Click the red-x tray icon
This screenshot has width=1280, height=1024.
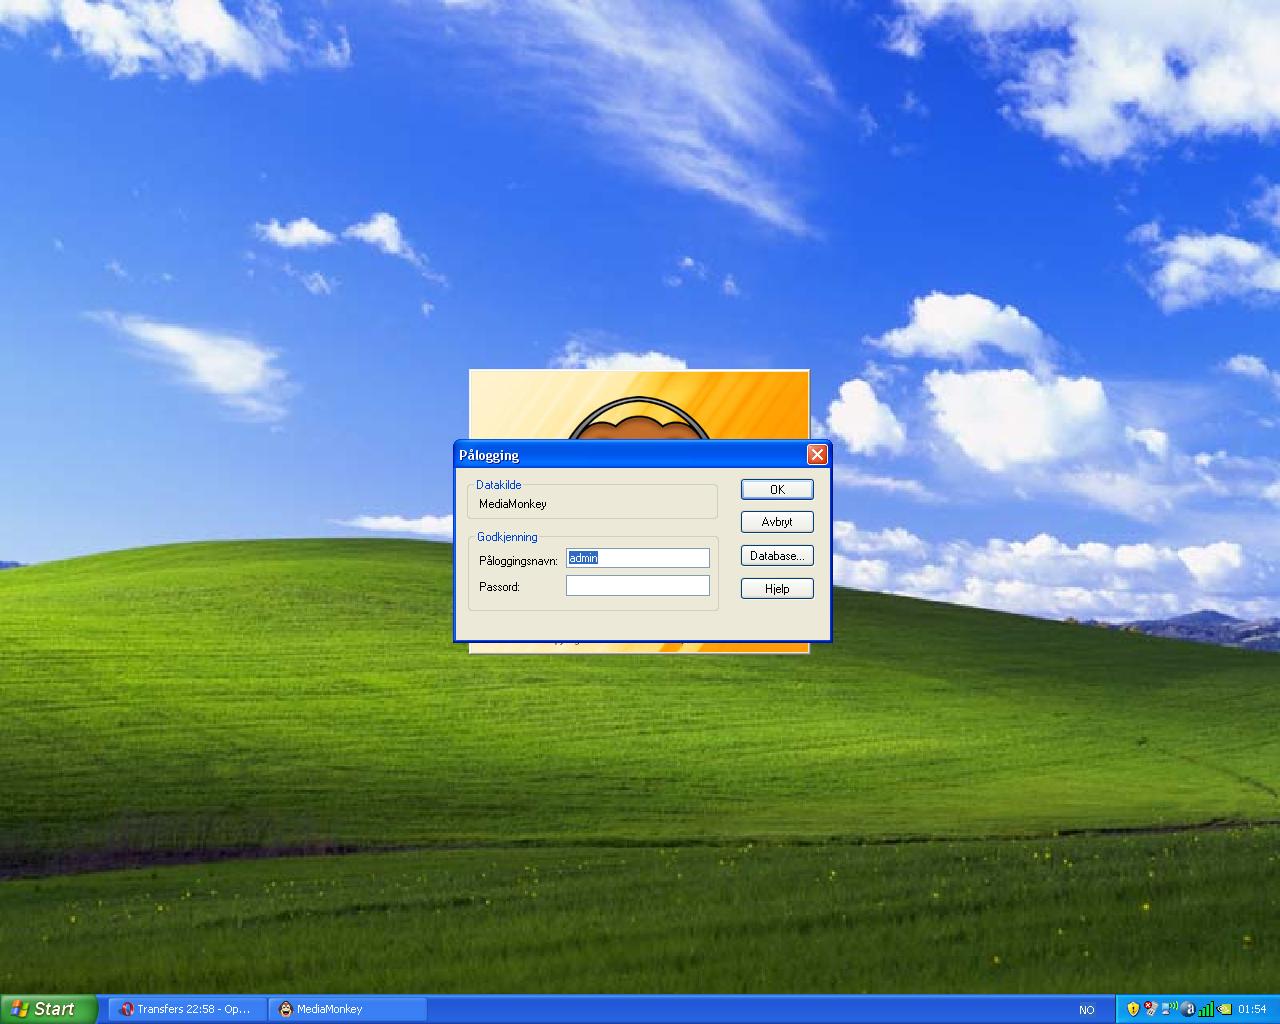tap(1151, 1009)
